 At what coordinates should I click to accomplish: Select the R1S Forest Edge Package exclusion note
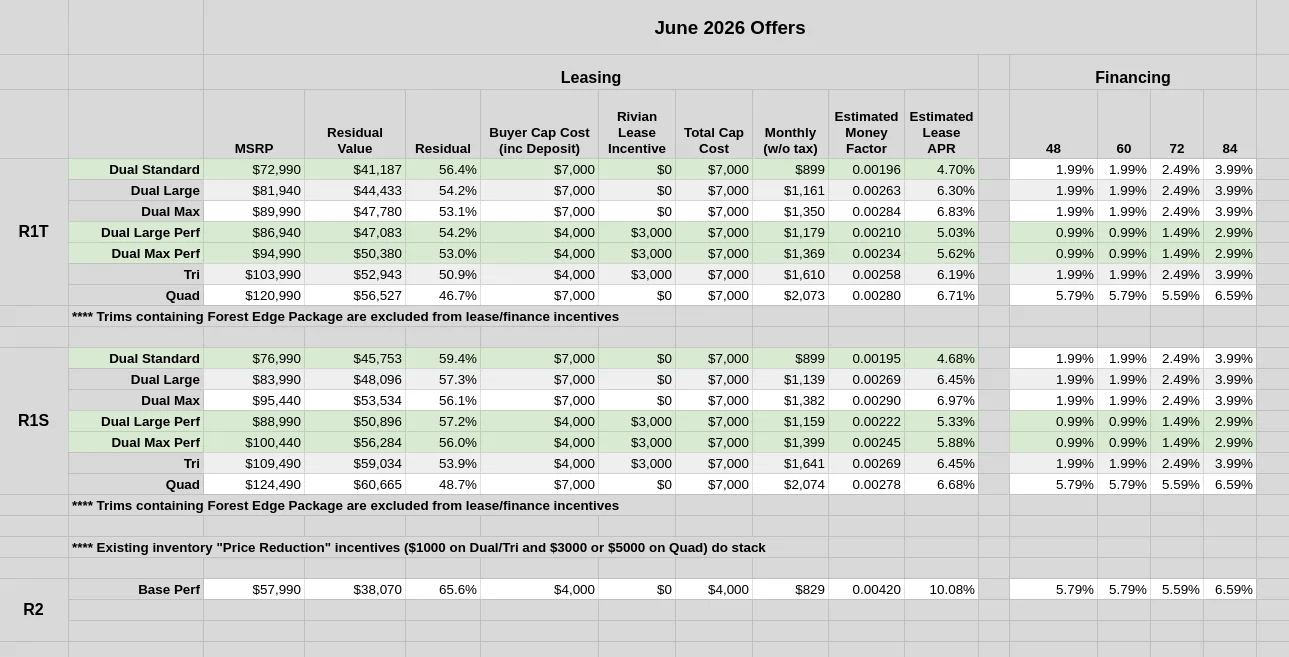point(345,505)
